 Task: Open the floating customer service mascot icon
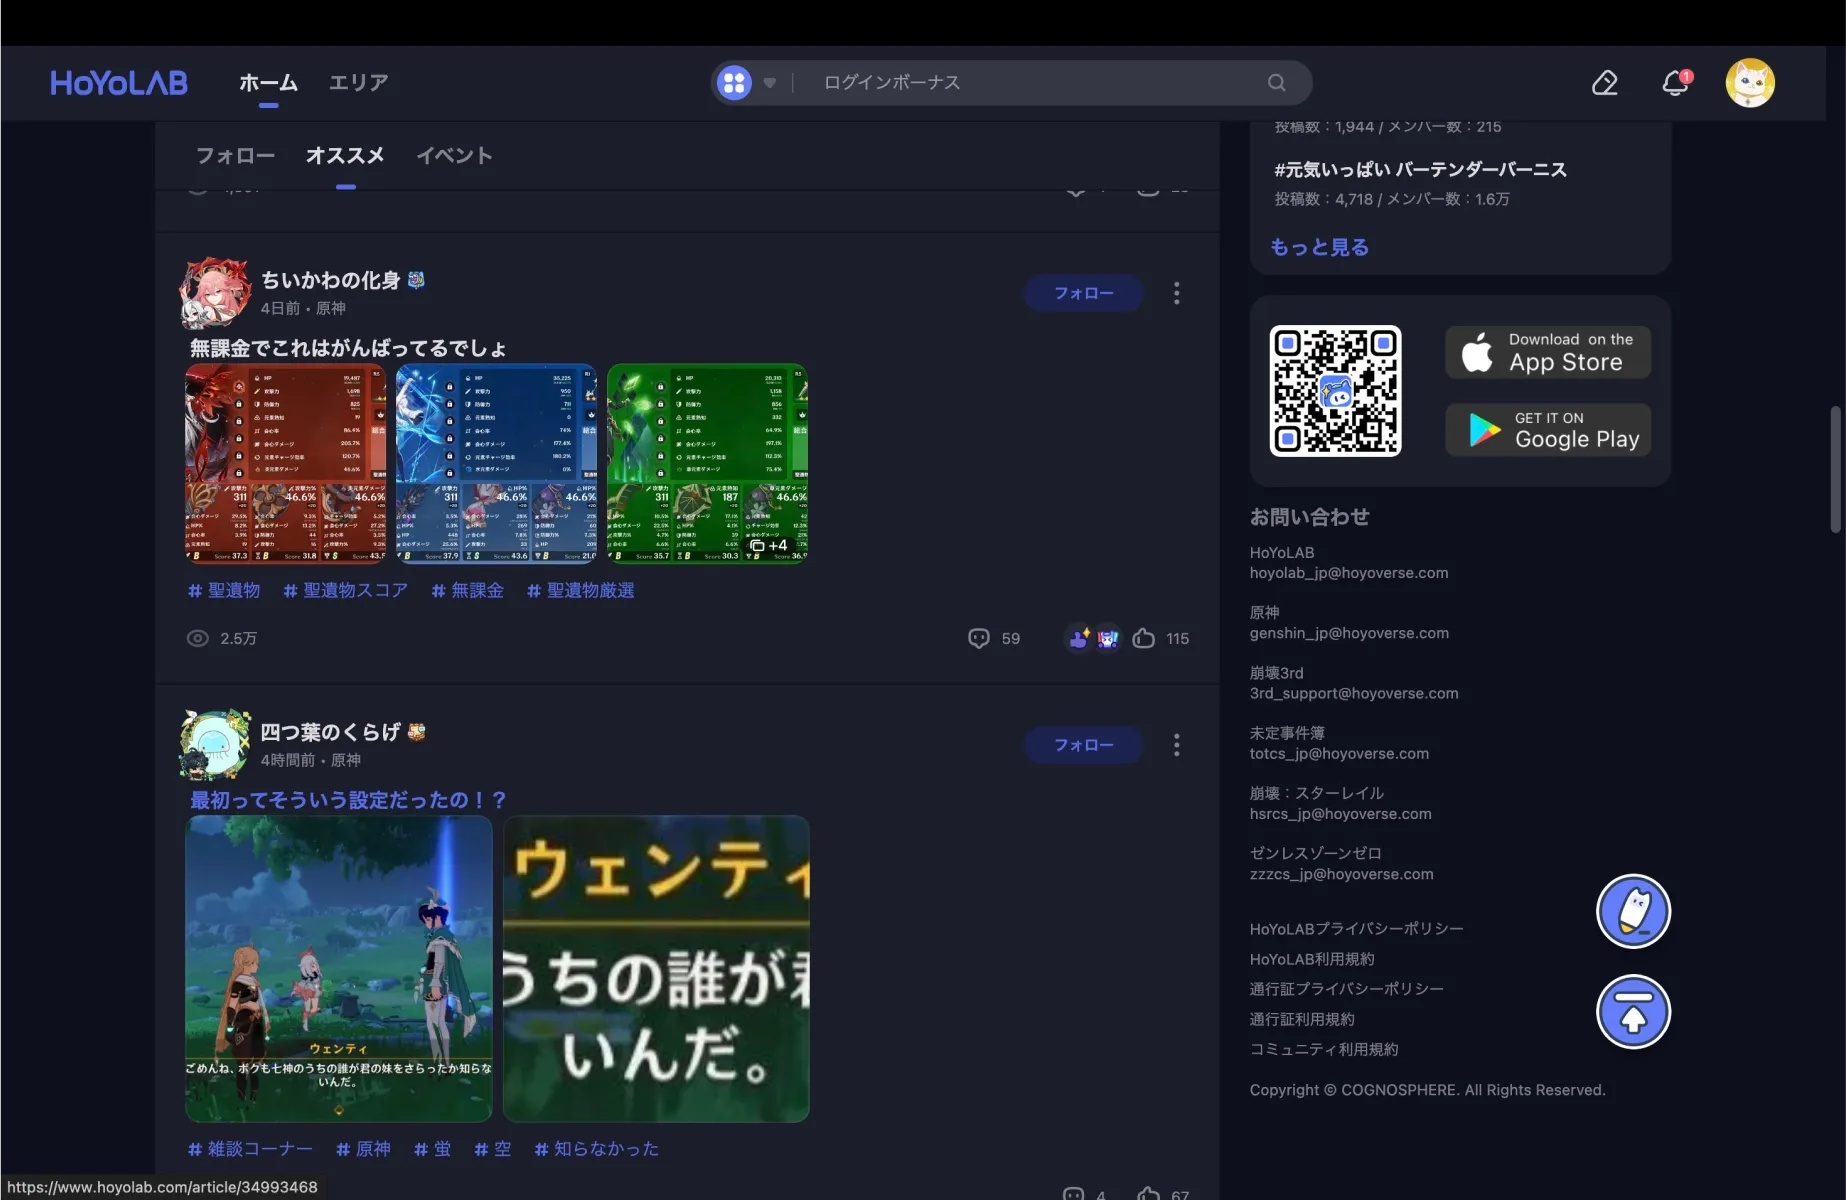1632,911
